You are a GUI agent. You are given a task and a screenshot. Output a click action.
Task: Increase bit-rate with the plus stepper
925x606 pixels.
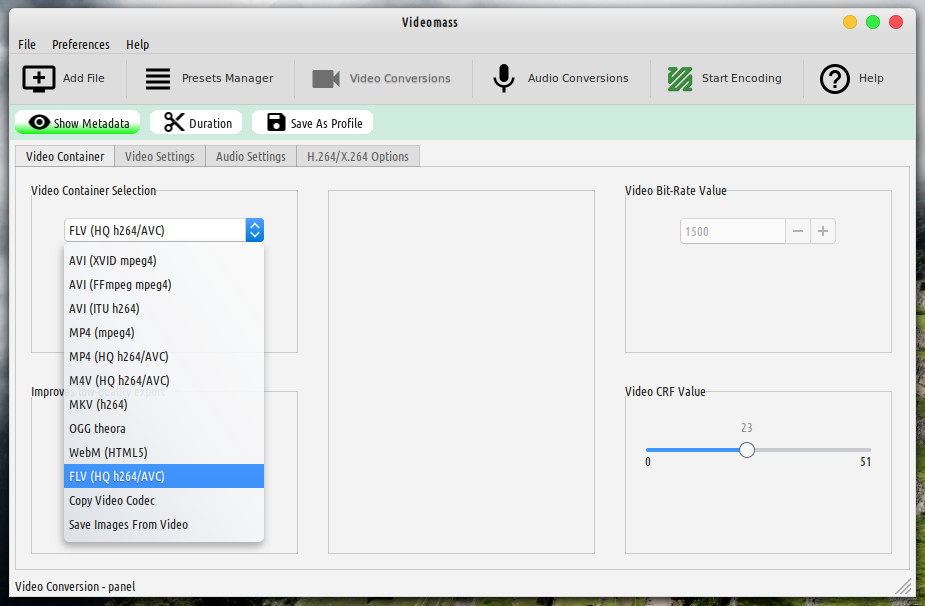pos(823,231)
